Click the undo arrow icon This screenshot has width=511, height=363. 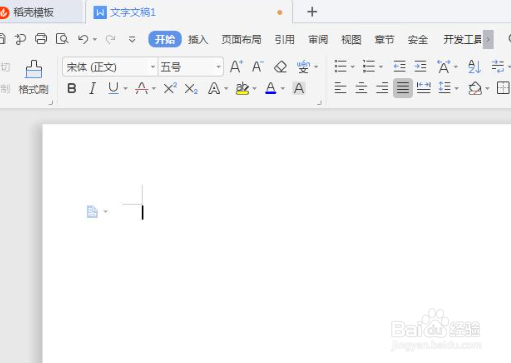(83, 39)
